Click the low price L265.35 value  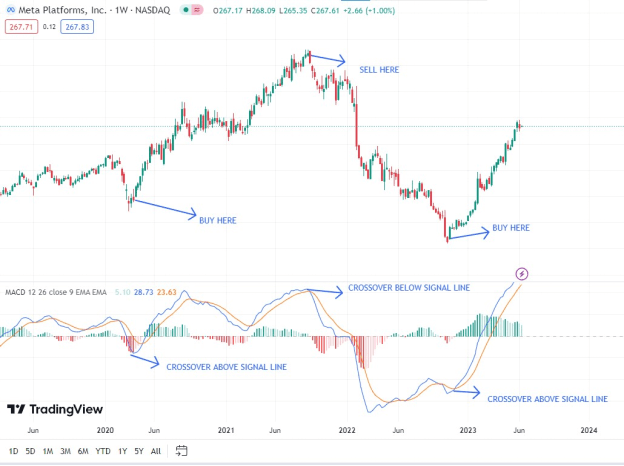293,11
